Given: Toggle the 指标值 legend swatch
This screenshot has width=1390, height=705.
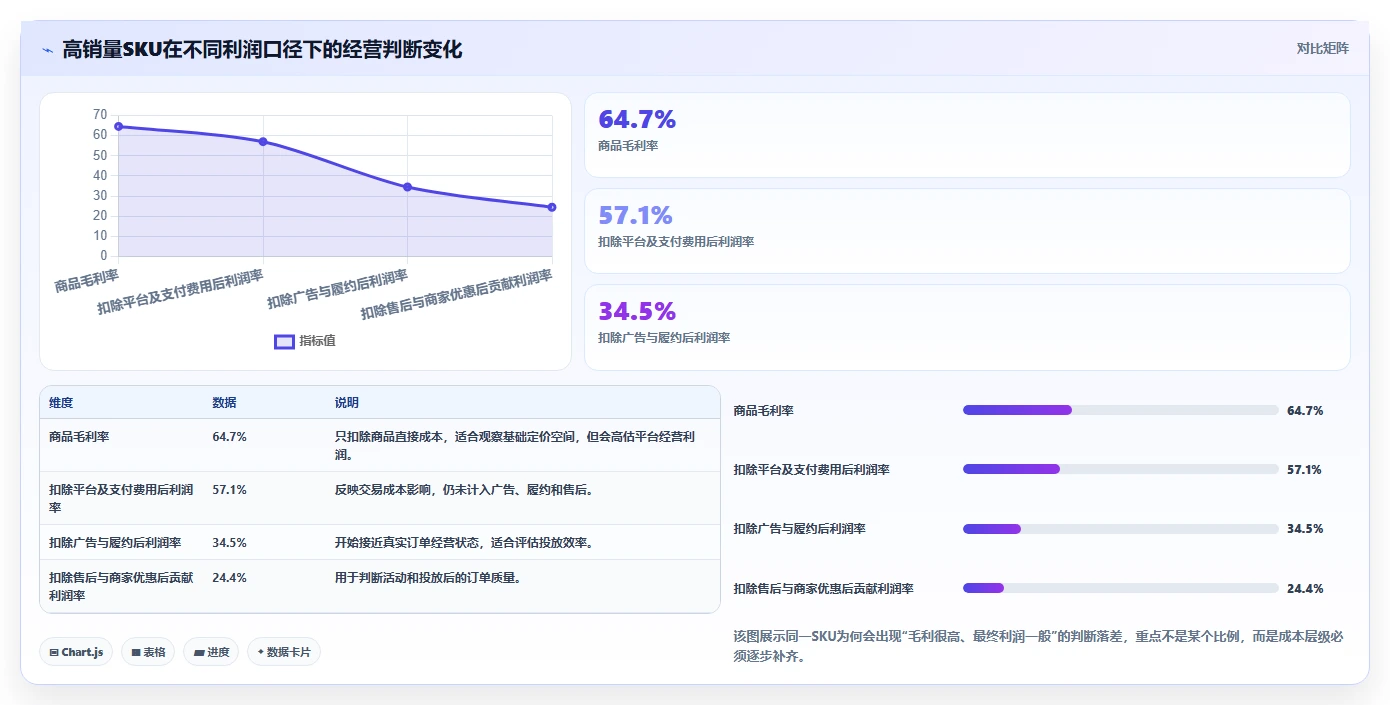Looking at the screenshot, I should [x=284, y=341].
